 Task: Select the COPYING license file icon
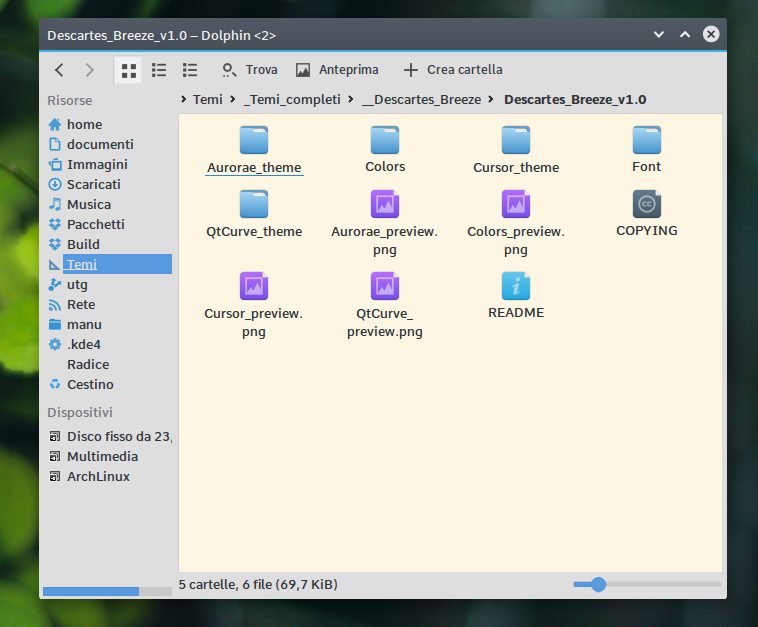pyautogui.click(x=647, y=204)
